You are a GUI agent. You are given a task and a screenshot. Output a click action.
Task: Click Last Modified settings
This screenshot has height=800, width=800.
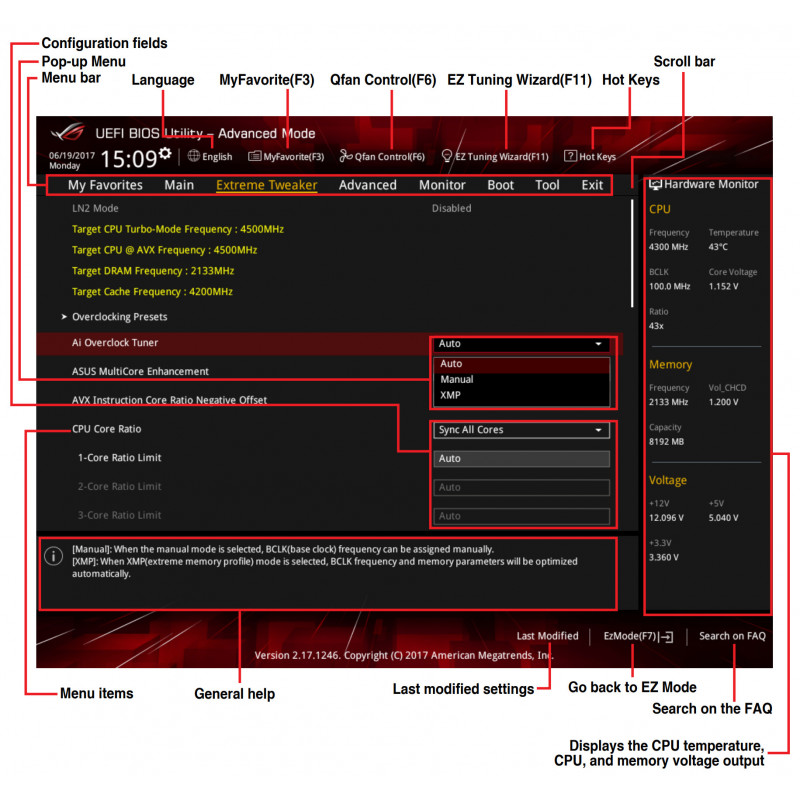click(x=547, y=636)
